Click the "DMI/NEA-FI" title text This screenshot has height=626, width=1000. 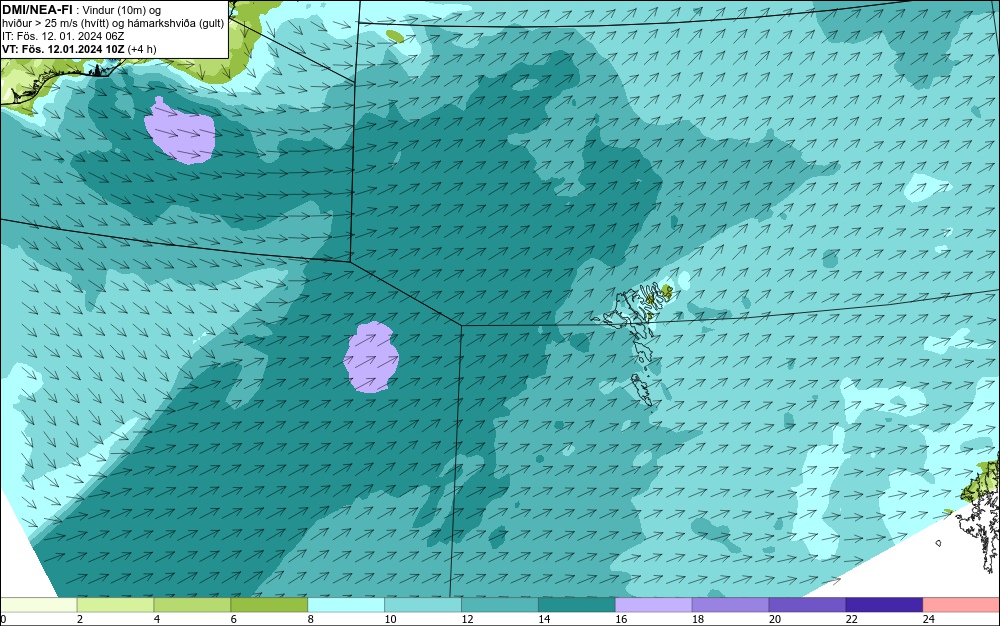37,10
